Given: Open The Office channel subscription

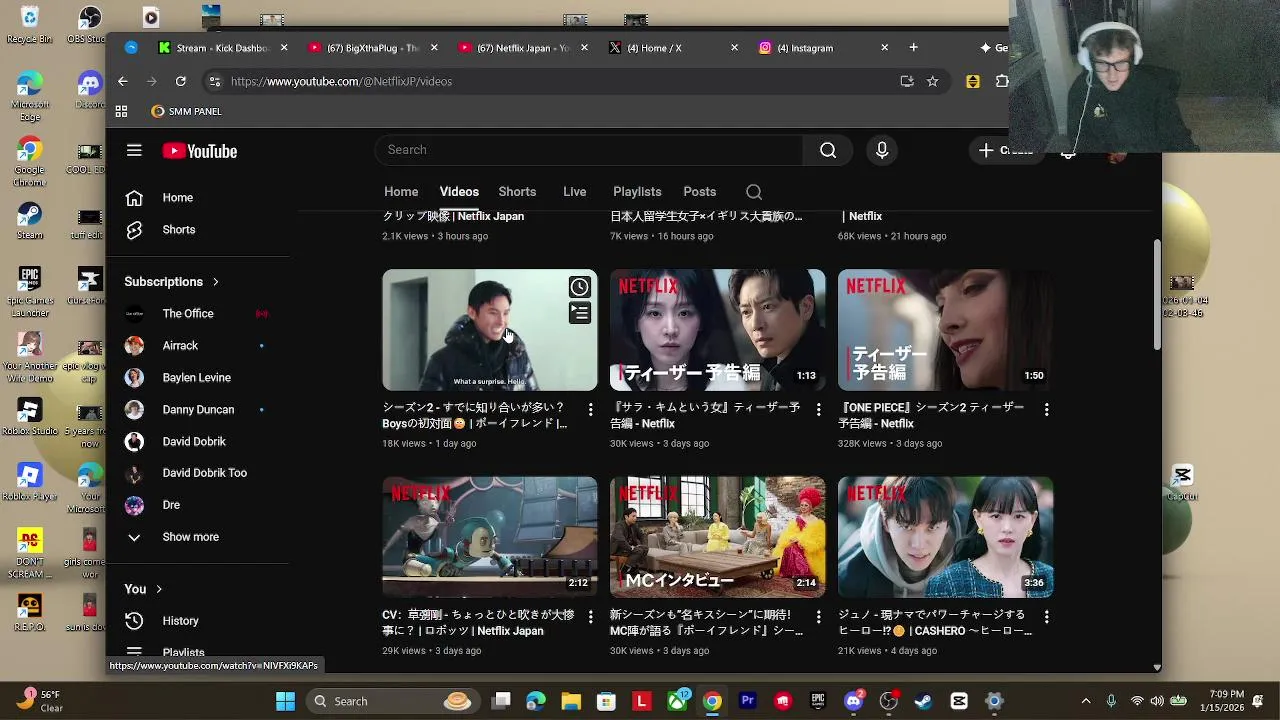Looking at the screenshot, I should click(x=188, y=314).
